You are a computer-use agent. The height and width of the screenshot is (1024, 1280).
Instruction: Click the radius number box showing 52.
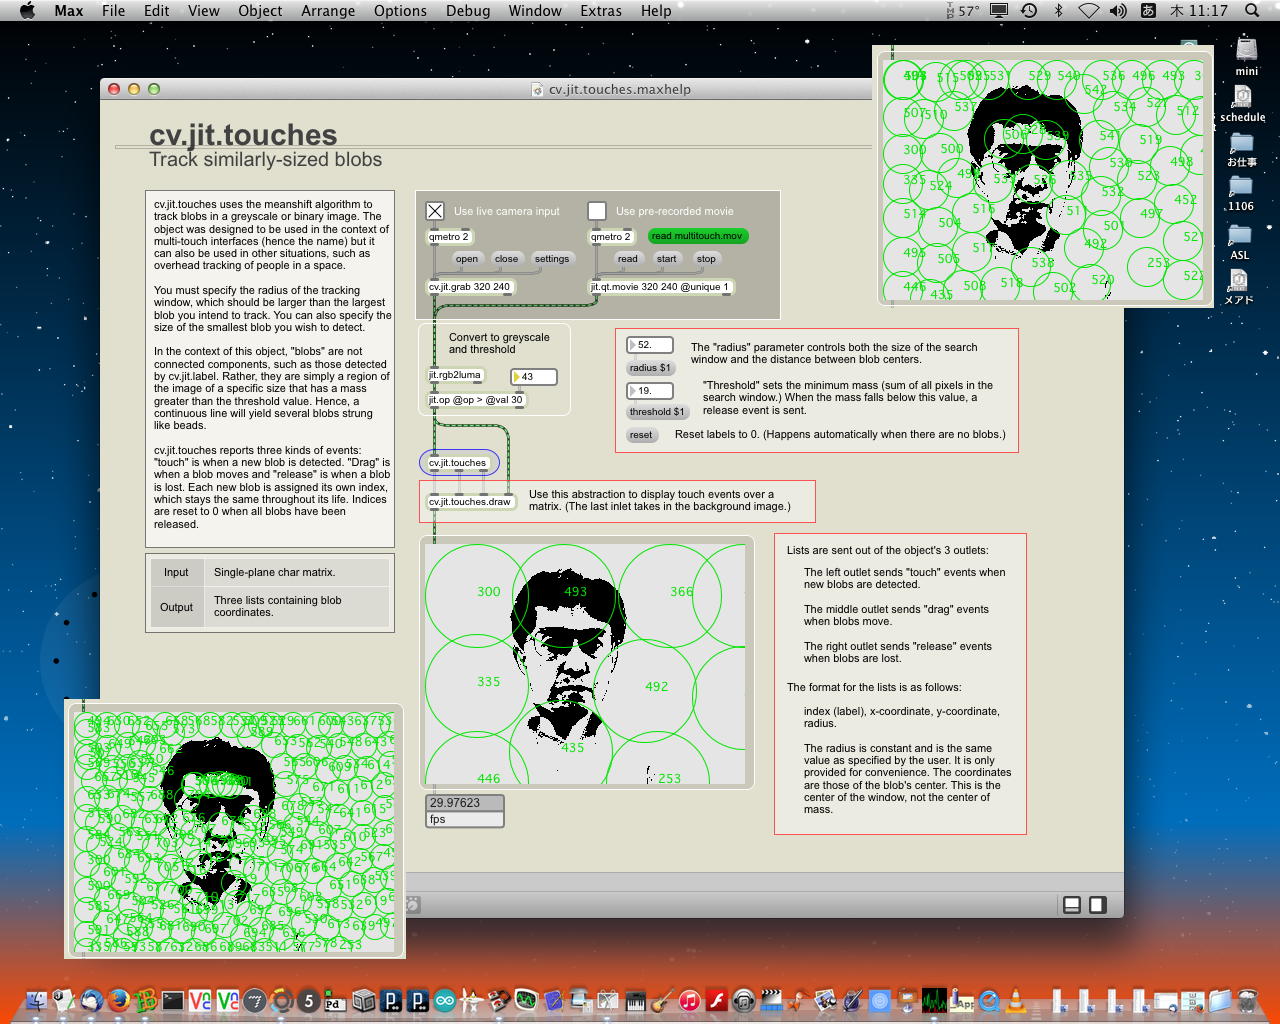pyautogui.click(x=650, y=345)
